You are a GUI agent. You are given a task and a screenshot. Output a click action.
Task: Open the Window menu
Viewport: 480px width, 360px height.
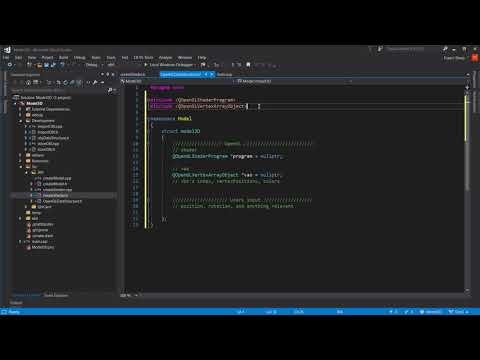pos(185,57)
